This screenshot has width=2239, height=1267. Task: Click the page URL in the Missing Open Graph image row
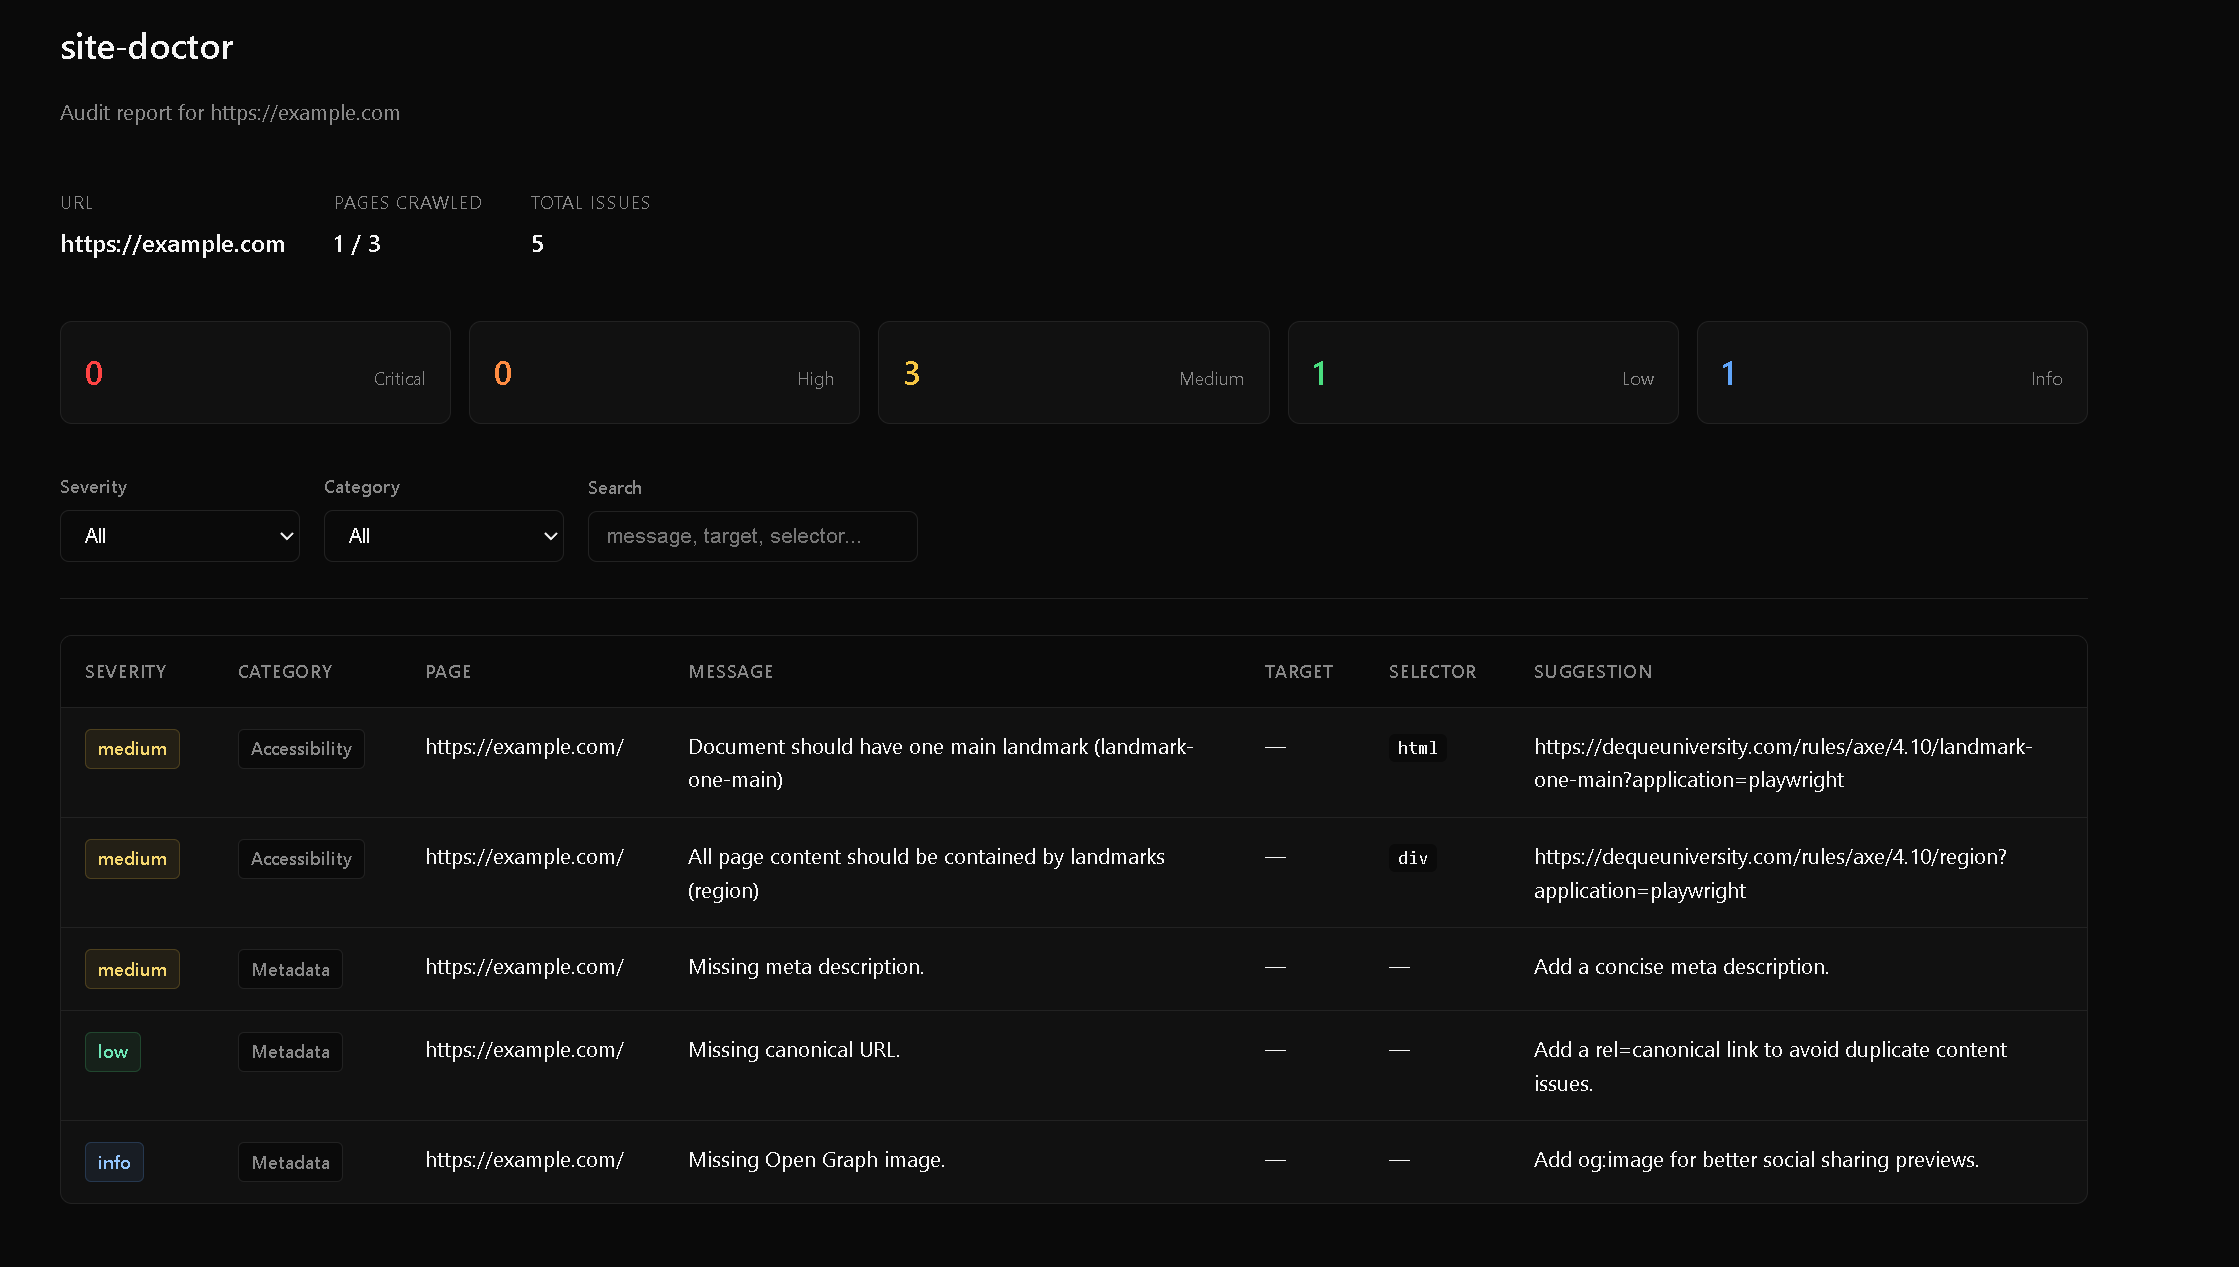pos(524,1160)
